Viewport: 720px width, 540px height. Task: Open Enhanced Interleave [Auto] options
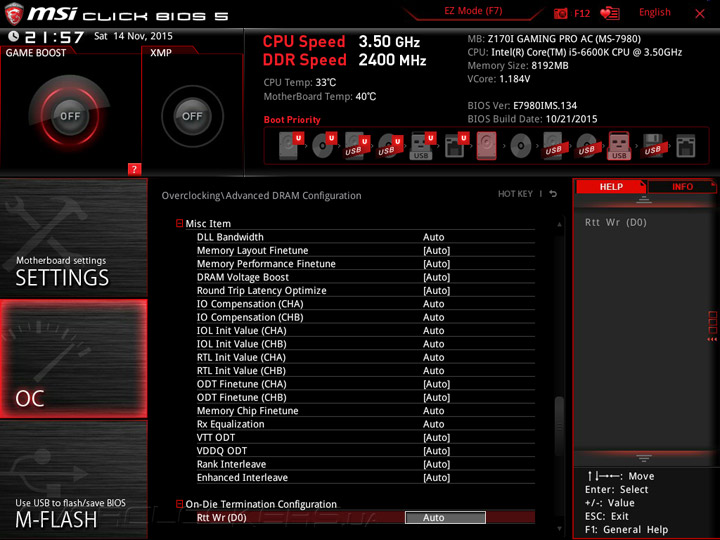coord(436,477)
